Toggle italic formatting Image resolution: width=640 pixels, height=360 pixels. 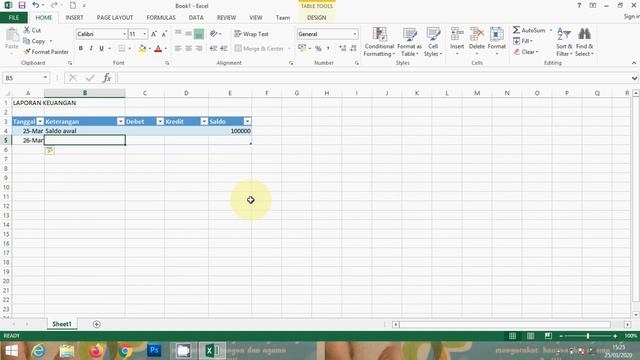click(x=91, y=49)
